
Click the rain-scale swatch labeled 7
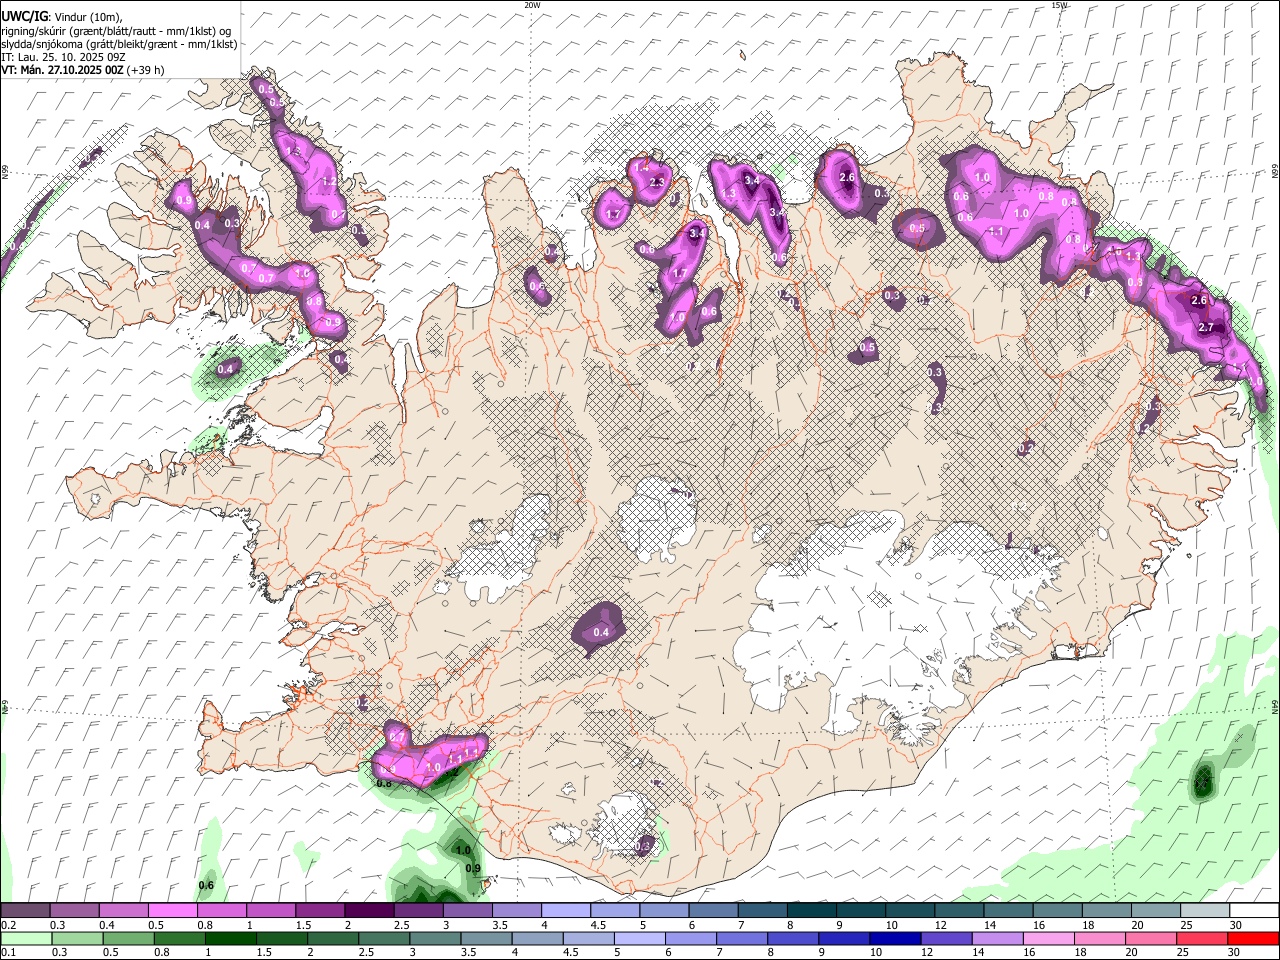(742, 938)
